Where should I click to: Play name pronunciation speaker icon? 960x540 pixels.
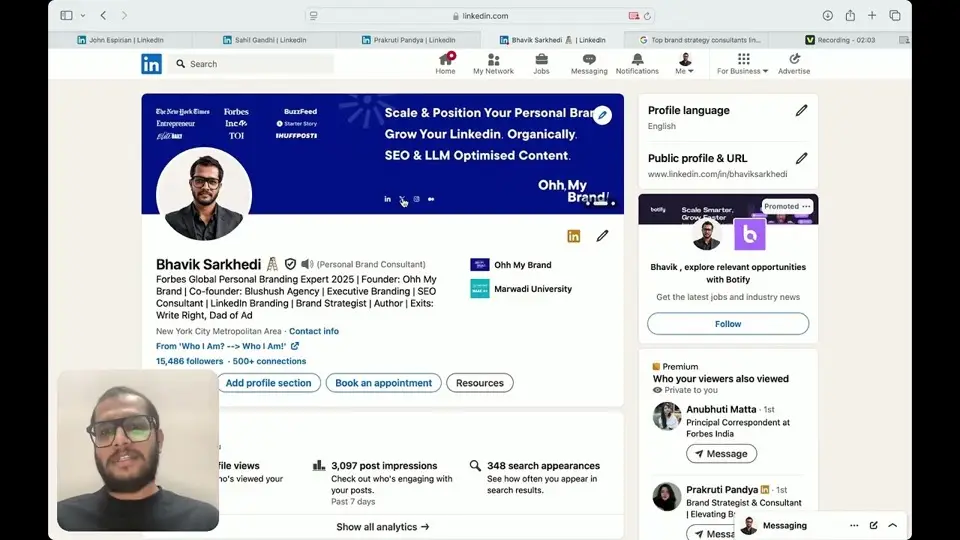(x=307, y=264)
